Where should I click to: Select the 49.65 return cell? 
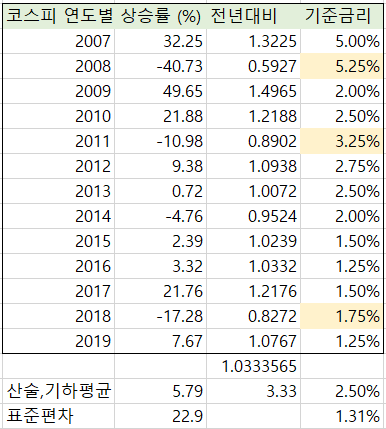[160, 91]
